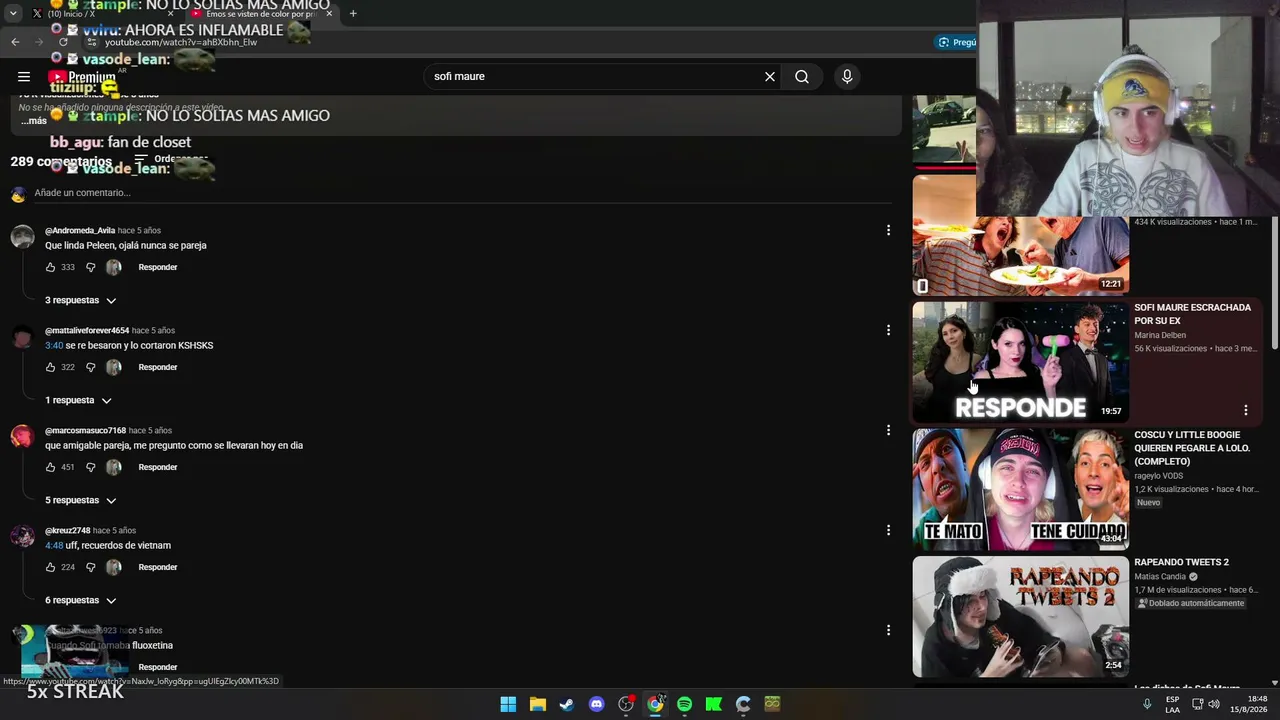
Task: Open the YouTube guide hamburger menu
Action: point(24,76)
